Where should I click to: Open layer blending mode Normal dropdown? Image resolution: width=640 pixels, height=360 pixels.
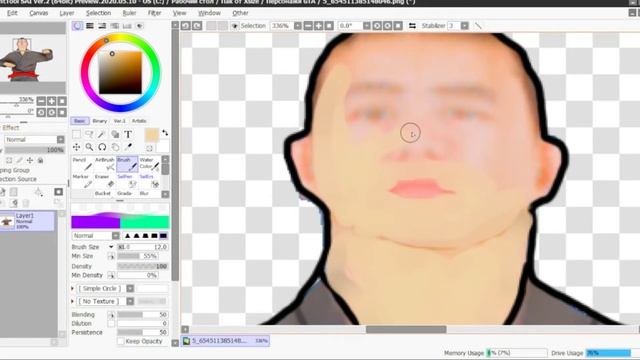point(60,140)
